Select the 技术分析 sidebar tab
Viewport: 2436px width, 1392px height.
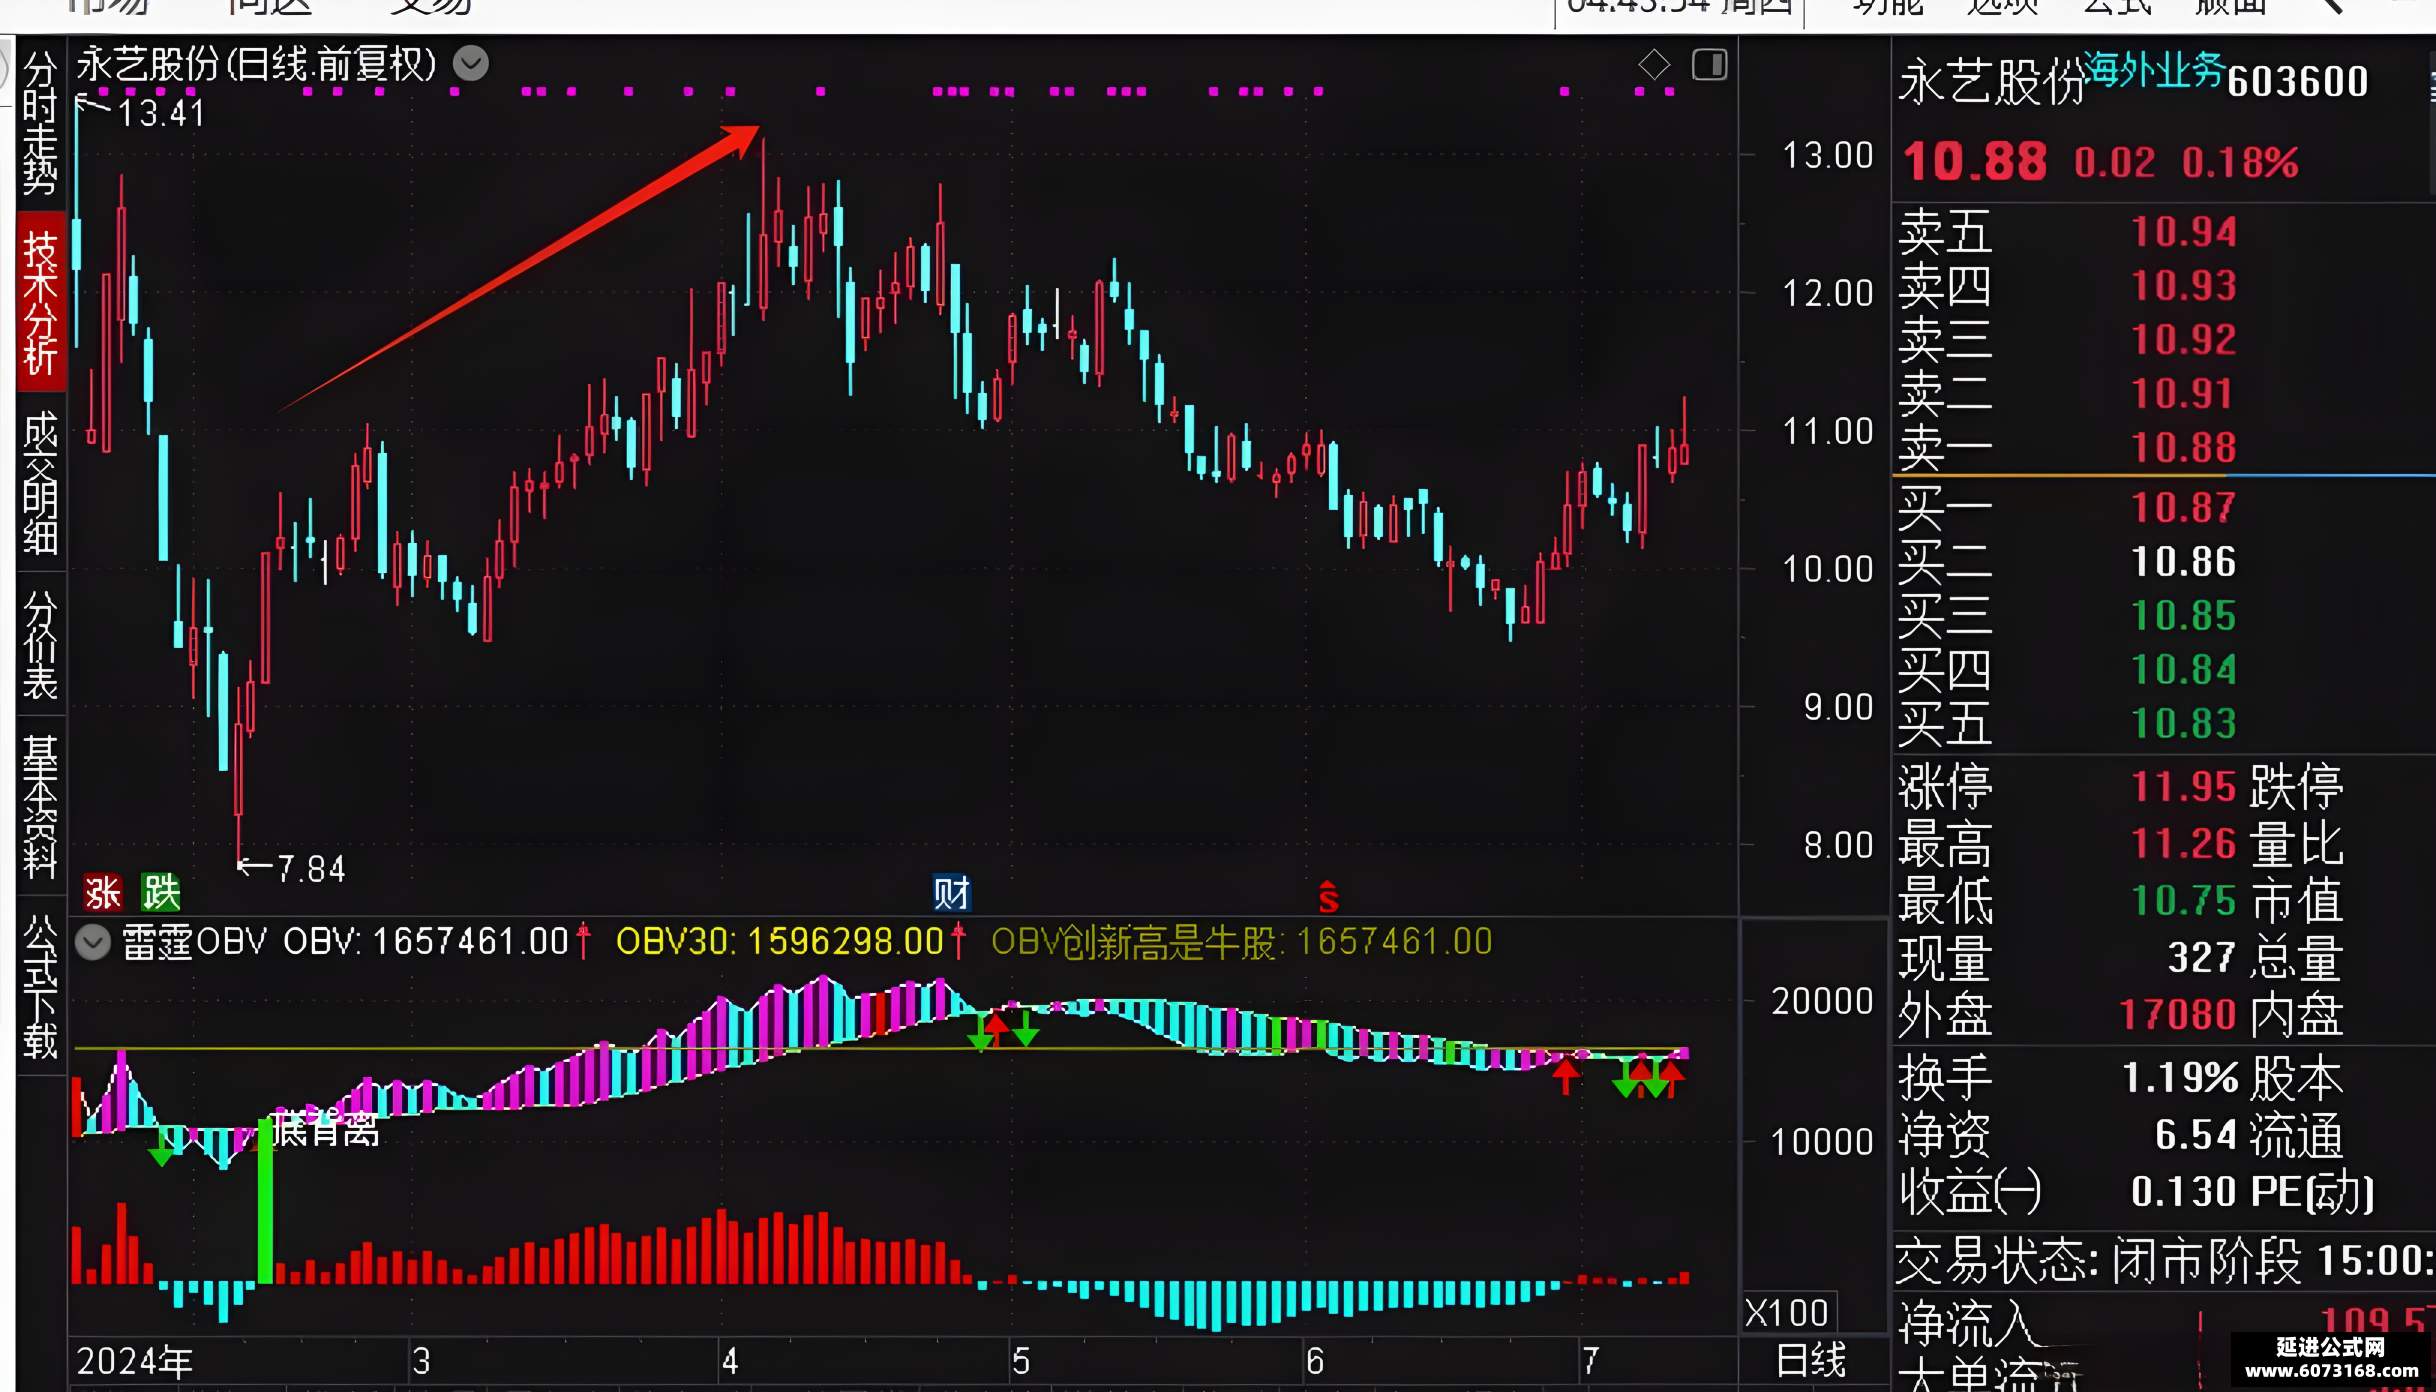click(x=40, y=303)
